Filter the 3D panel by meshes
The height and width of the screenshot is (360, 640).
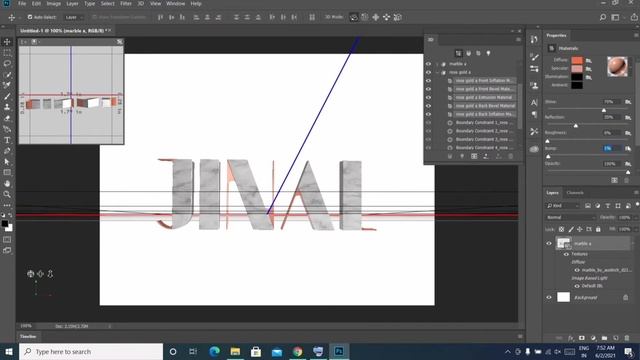point(469,53)
